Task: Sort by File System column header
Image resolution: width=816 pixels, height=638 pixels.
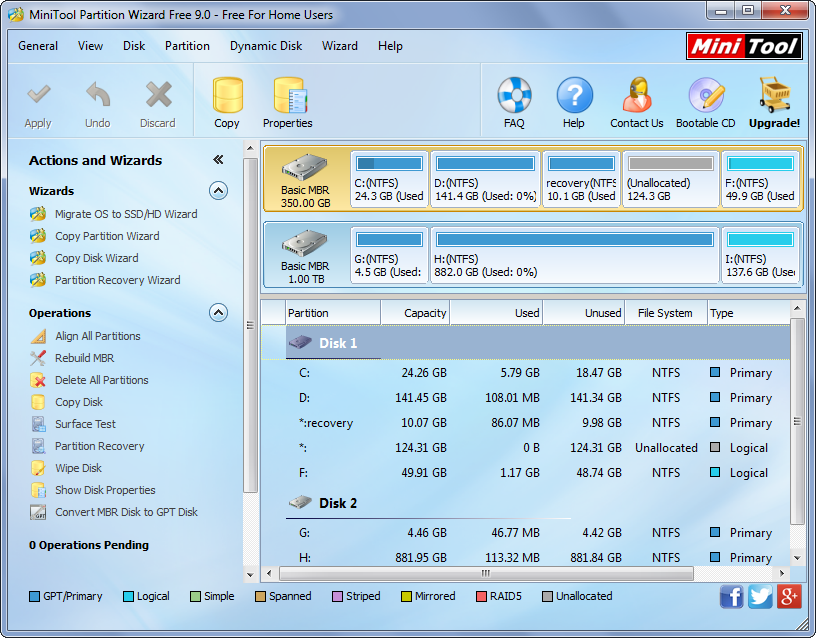Action: tap(666, 313)
